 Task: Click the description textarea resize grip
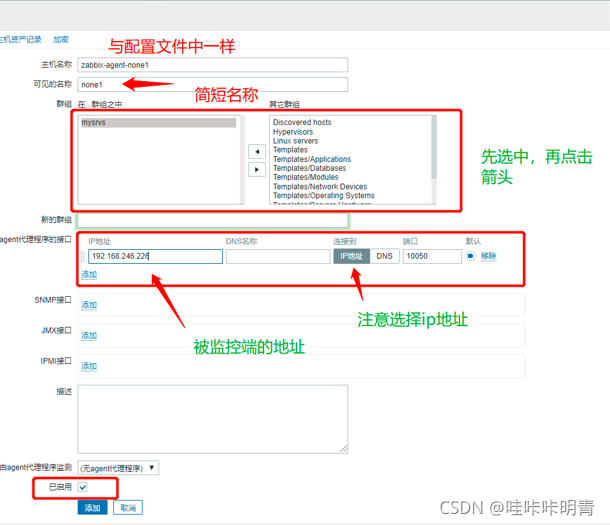tap(344, 449)
